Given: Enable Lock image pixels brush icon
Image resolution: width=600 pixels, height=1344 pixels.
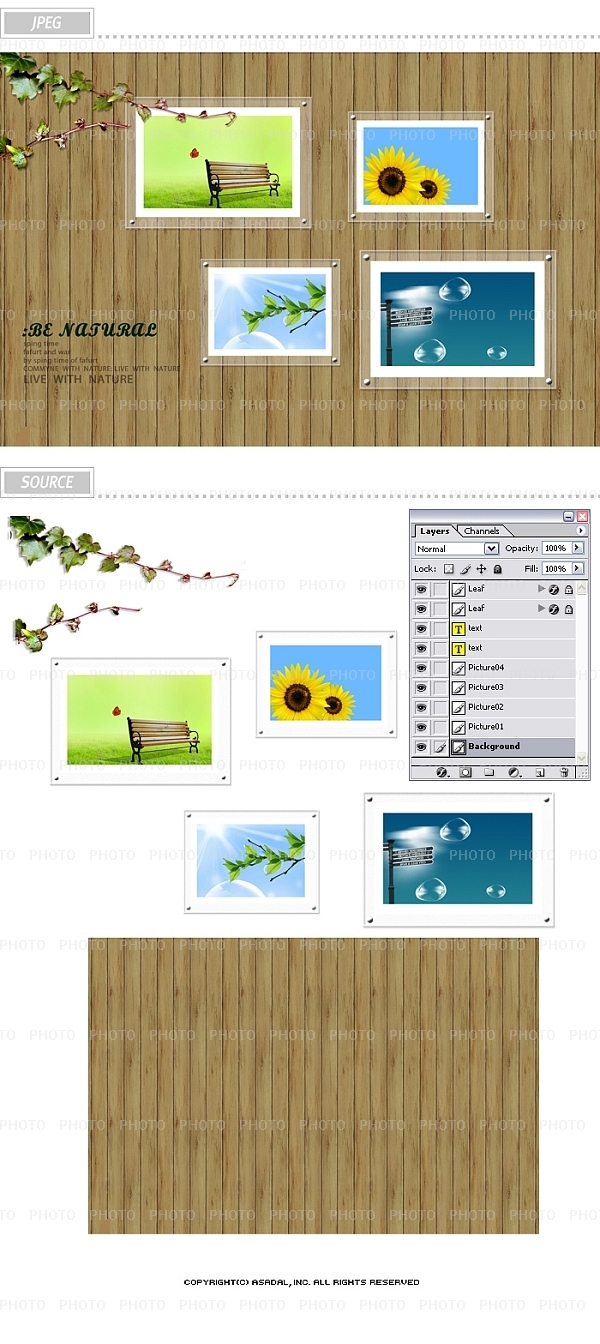Looking at the screenshot, I should [x=465, y=569].
